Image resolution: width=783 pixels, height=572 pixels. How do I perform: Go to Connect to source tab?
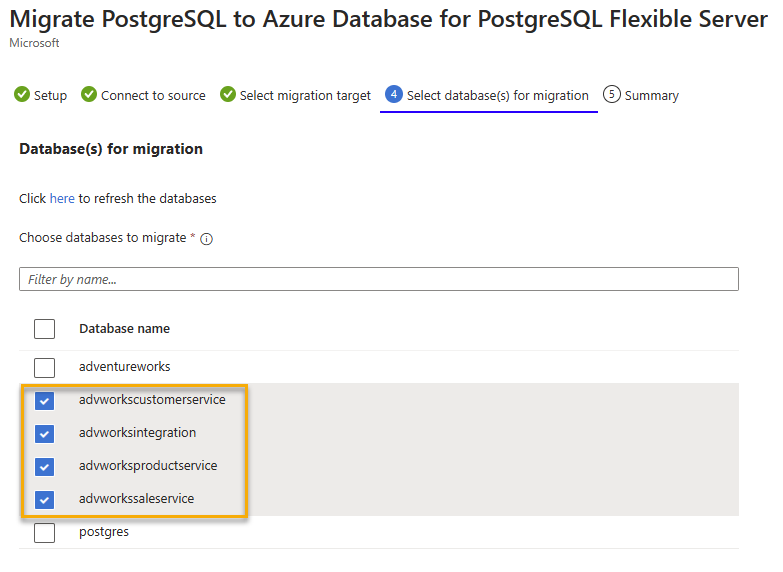coord(143,95)
